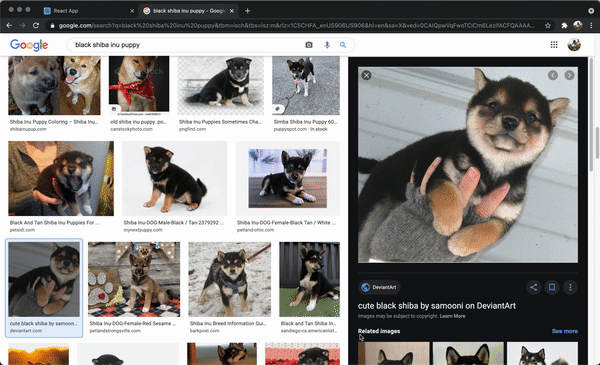The image size is (600, 365).
Task: Click the "Related images" heading
Action: pos(379,331)
